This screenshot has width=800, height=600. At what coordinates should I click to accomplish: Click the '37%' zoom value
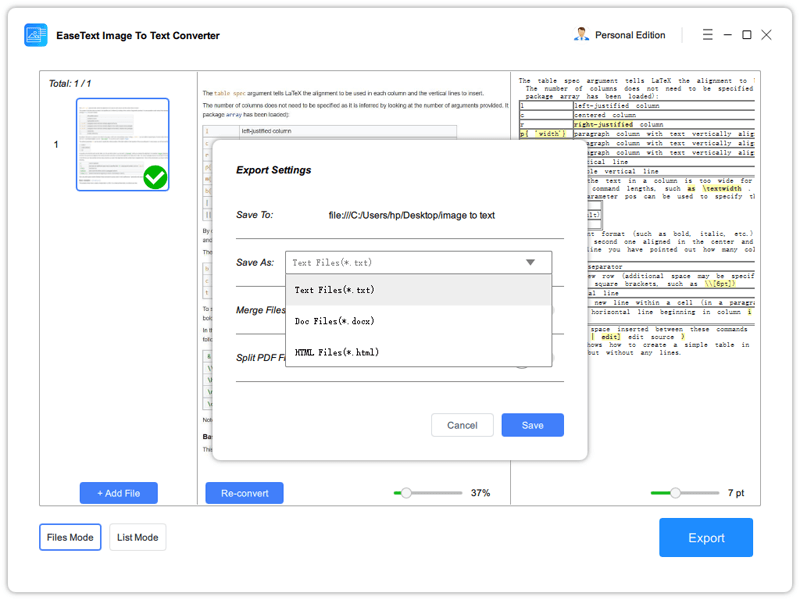[x=480, y=493]
